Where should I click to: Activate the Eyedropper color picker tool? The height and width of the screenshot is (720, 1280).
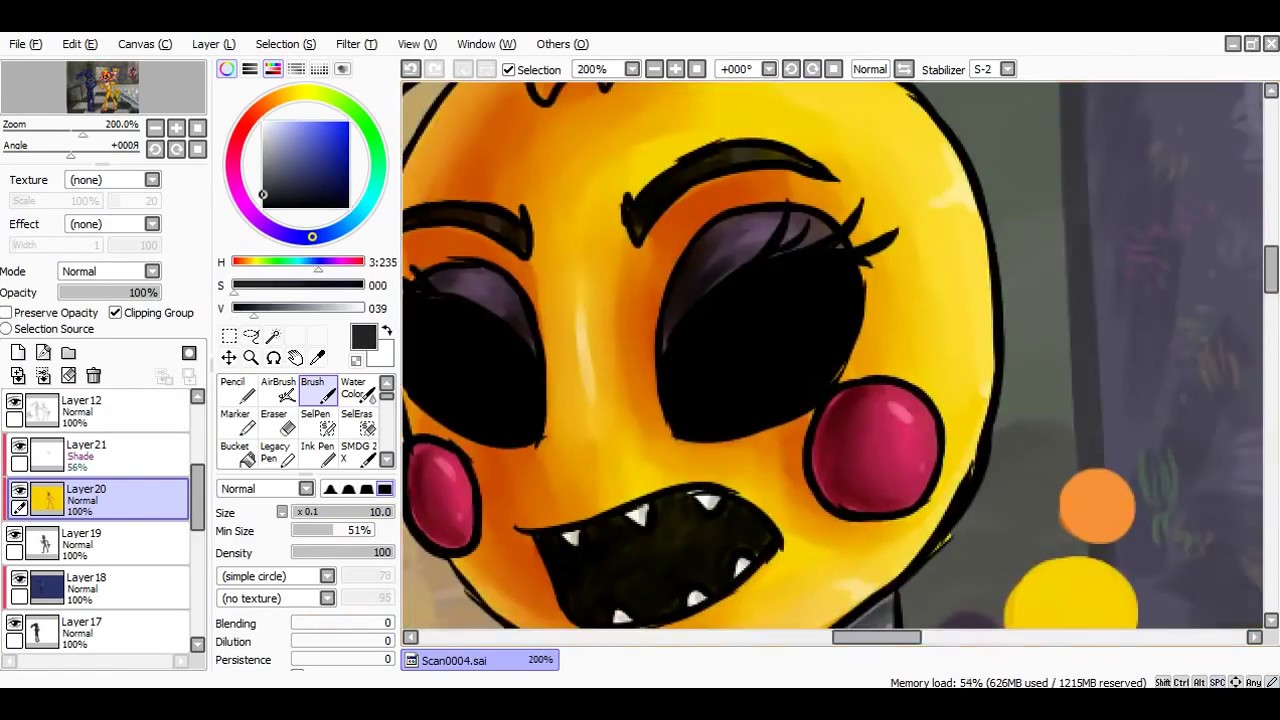pyautogui.click(x=317, y=358)
